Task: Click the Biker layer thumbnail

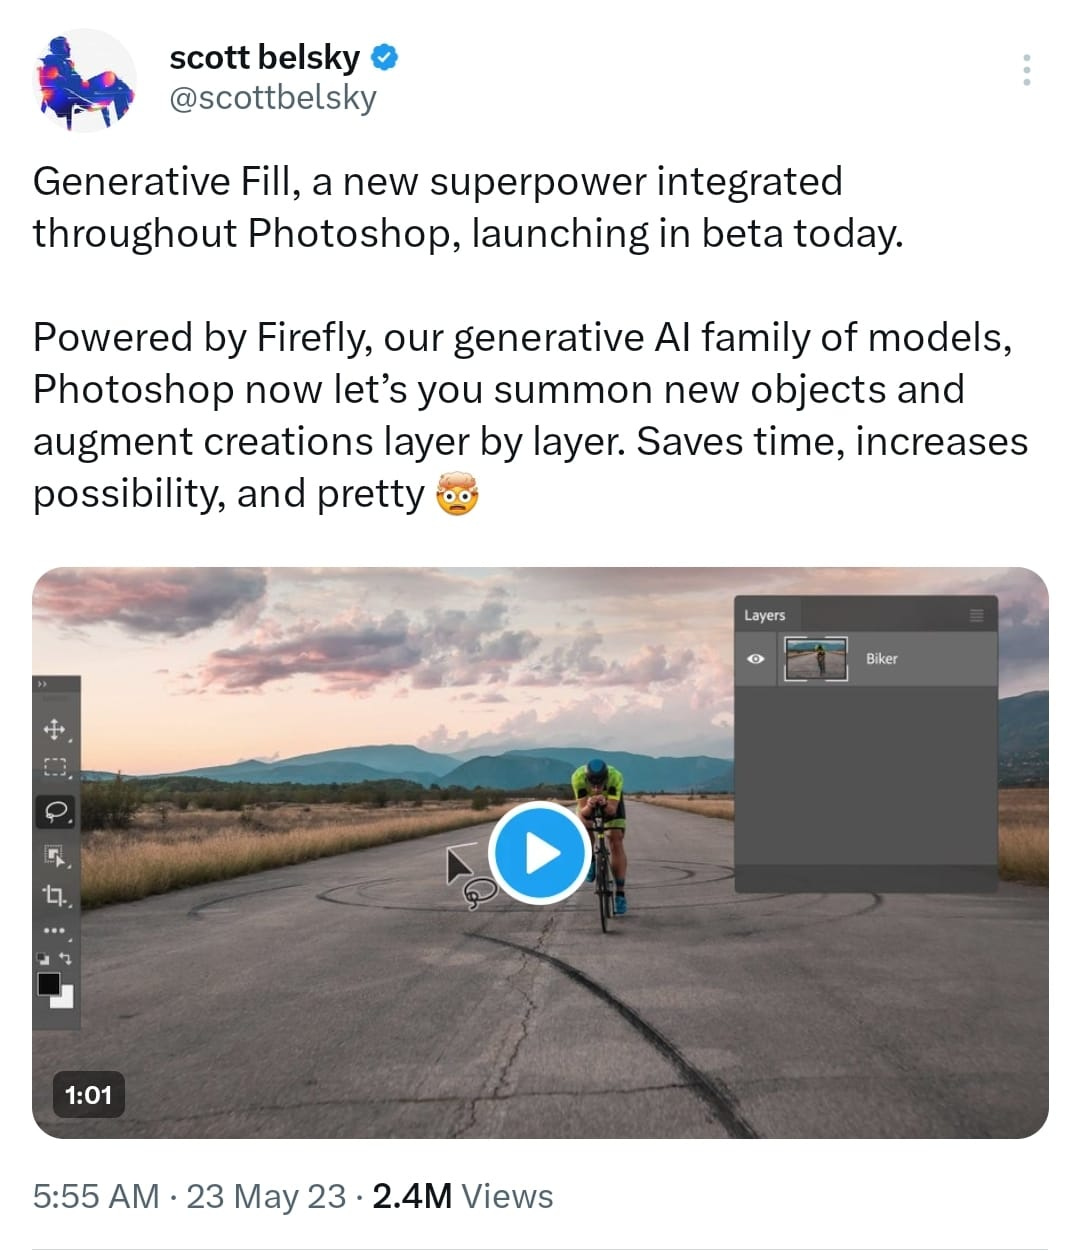Action: (x=816, y=659)
